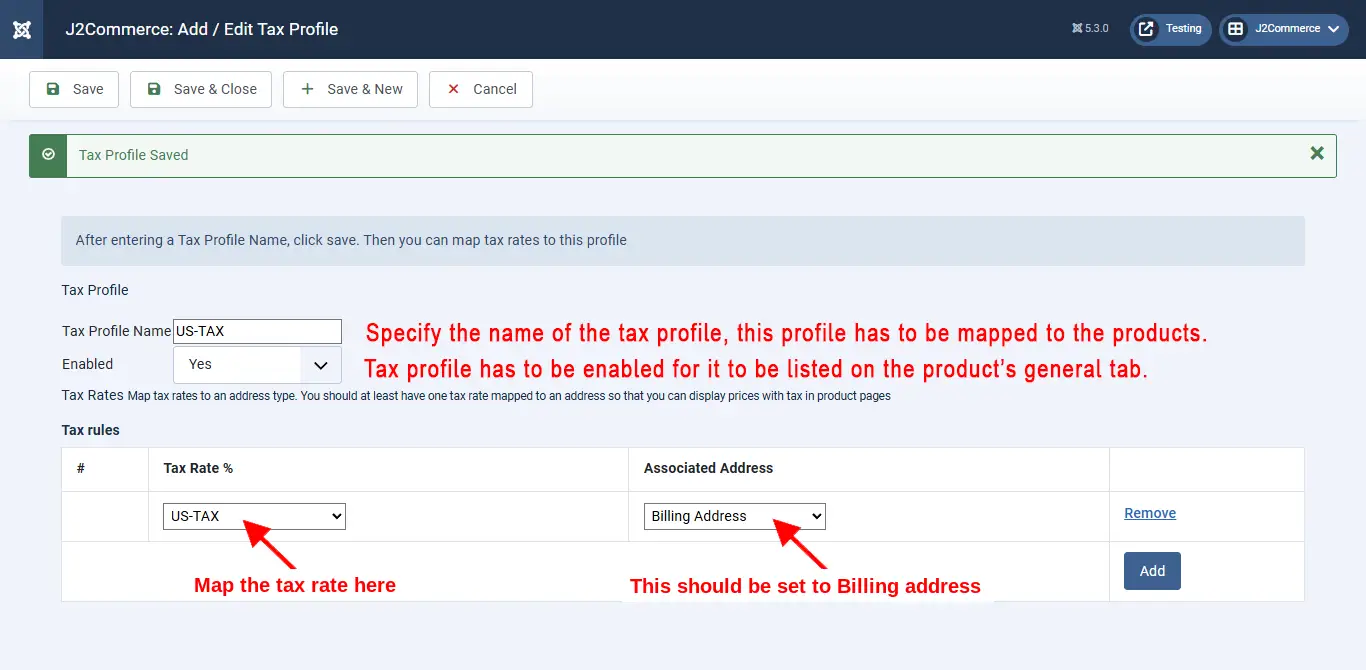Open the Tax Rate US-TAX dropdown

pyautogui.click(x=254, y=516)
